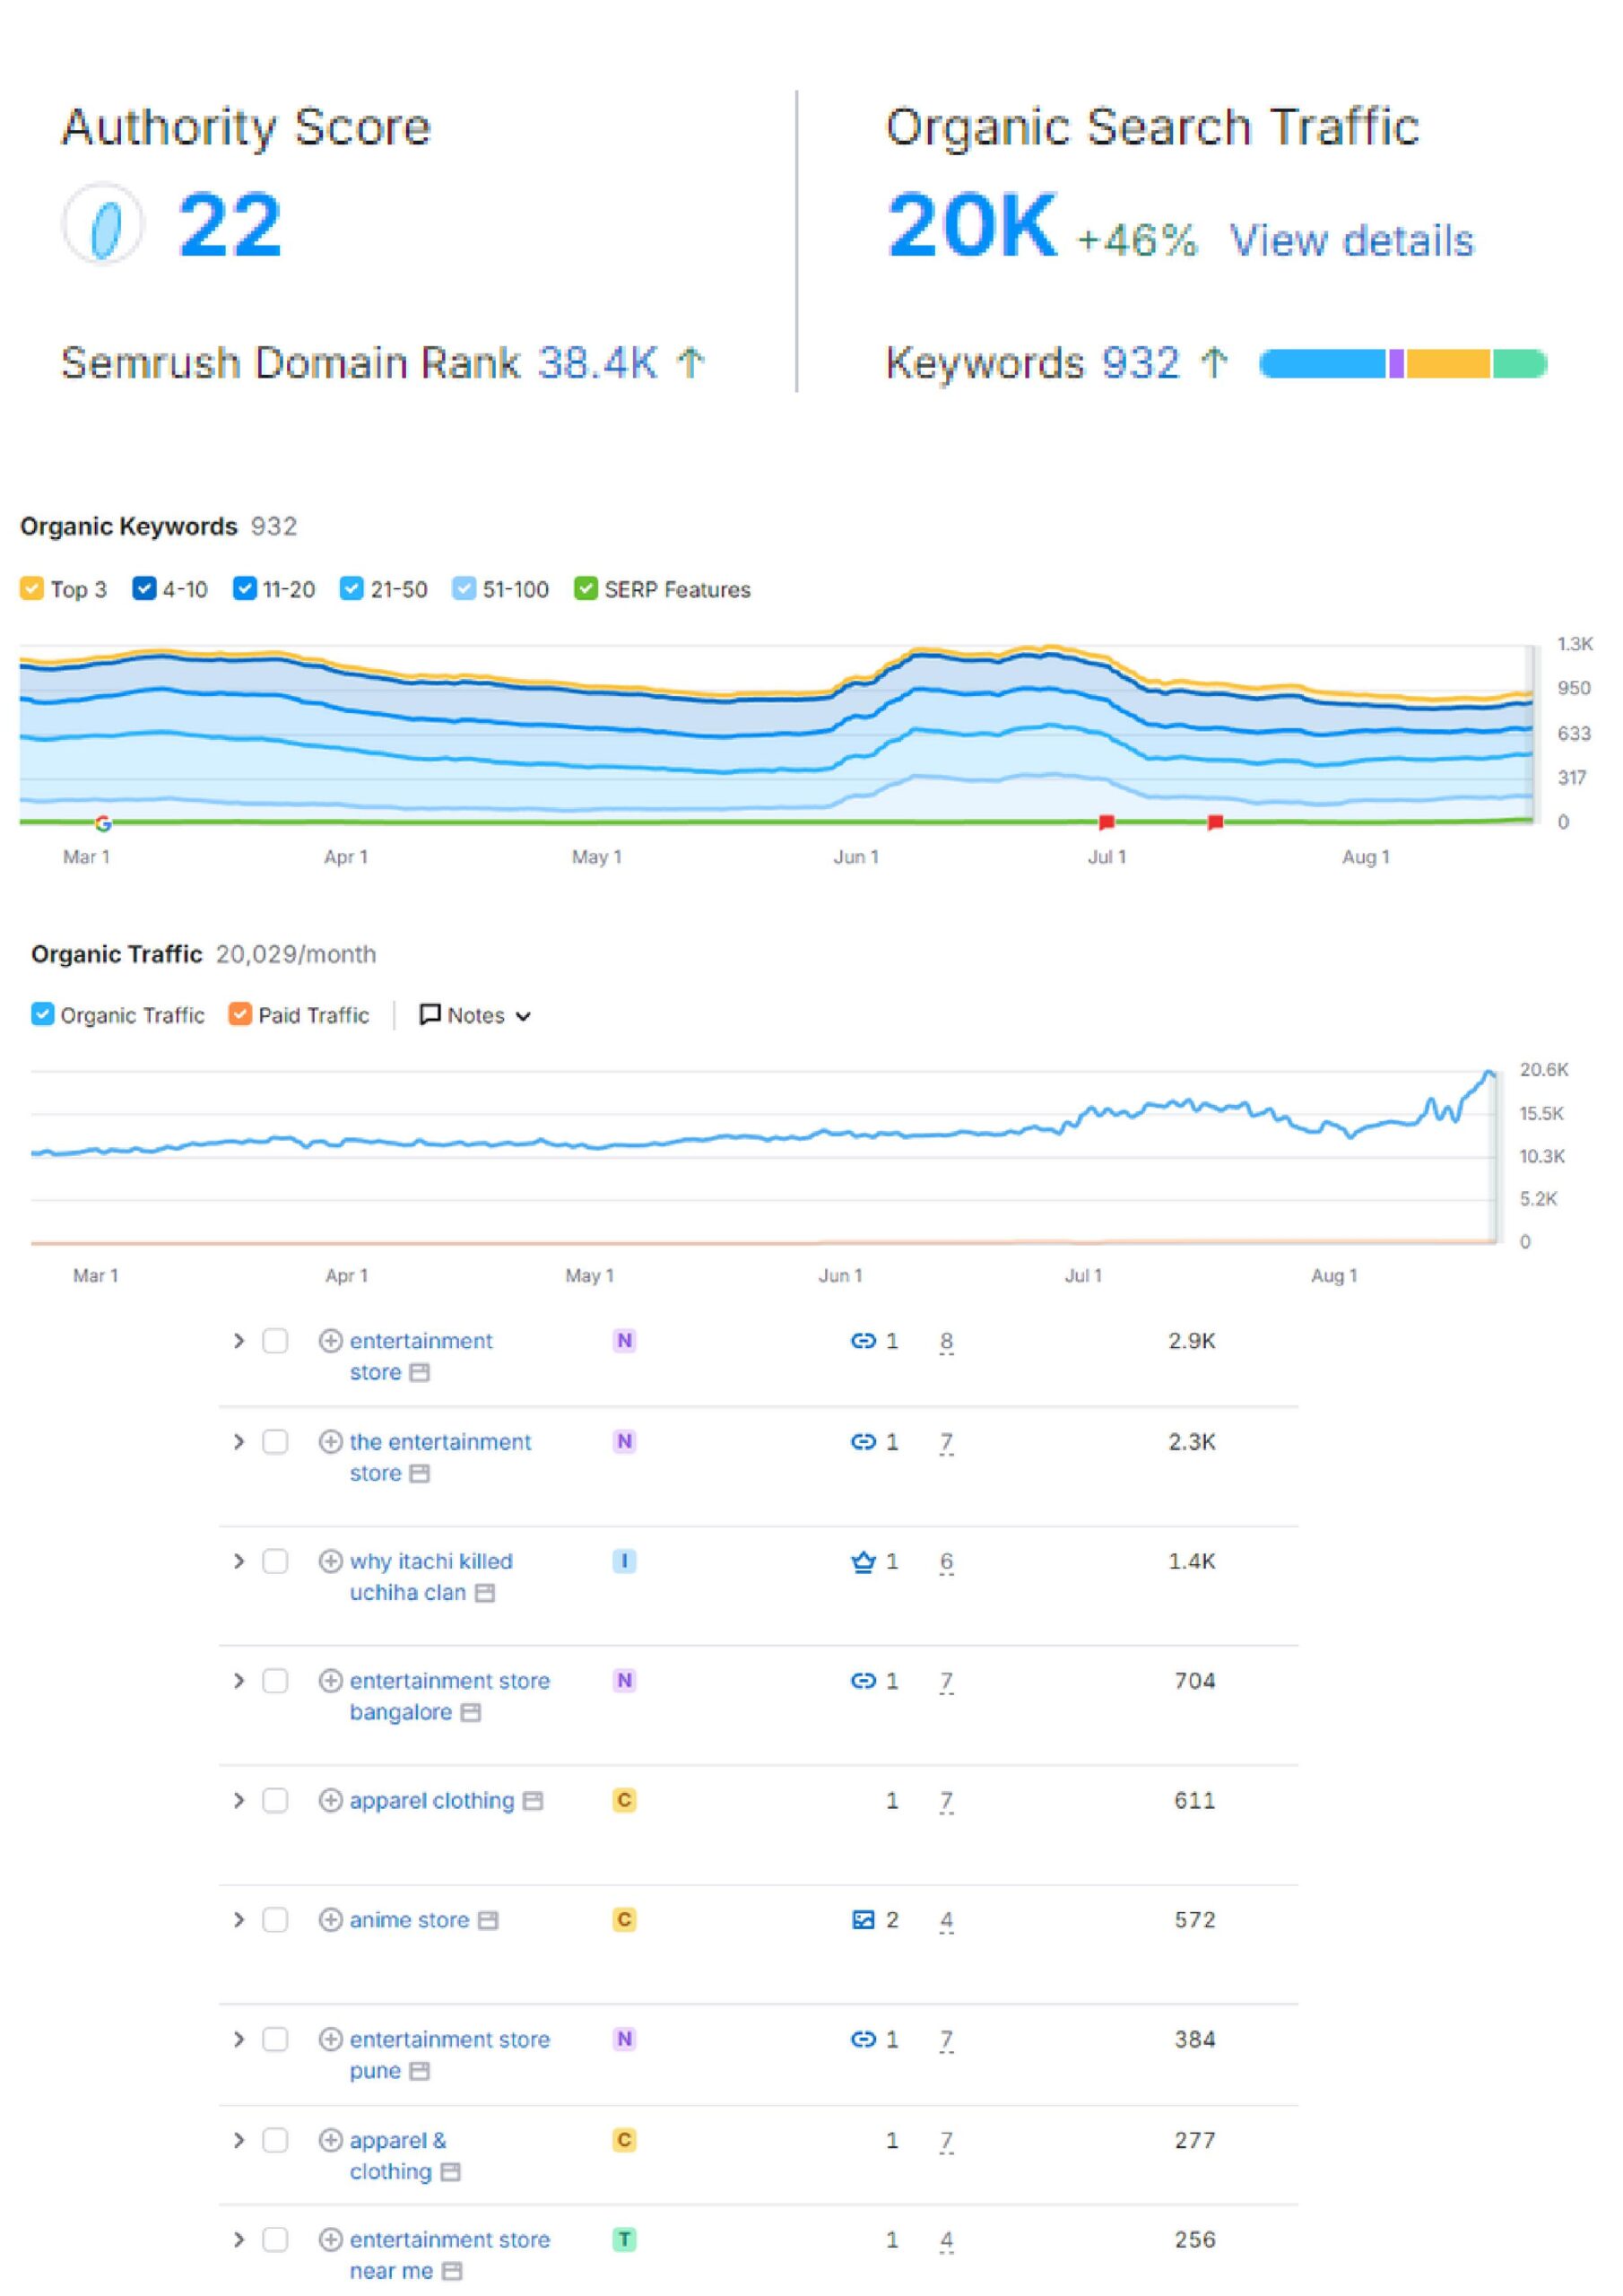Expand the 'apparel clothing' row
Viewport: 1623px width, 2296px height.
(238, 1800)
